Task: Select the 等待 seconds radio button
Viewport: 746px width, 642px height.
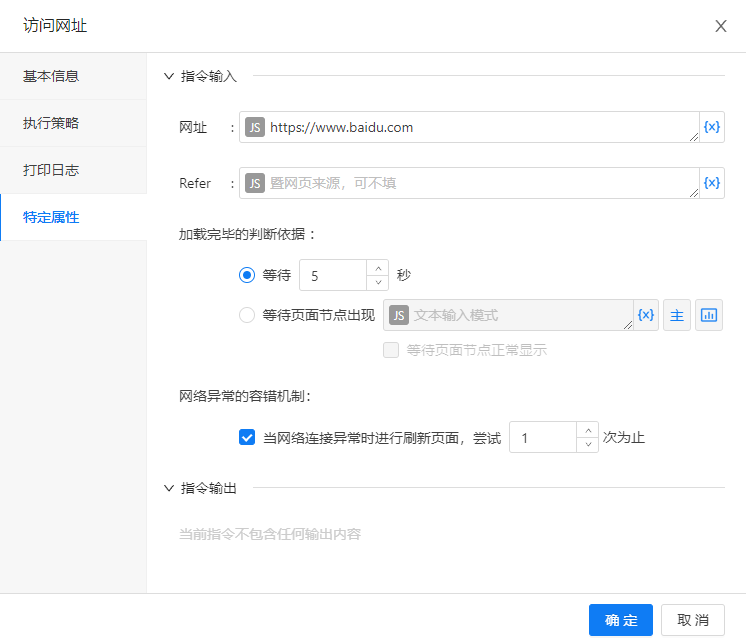Action: [247, 275]
